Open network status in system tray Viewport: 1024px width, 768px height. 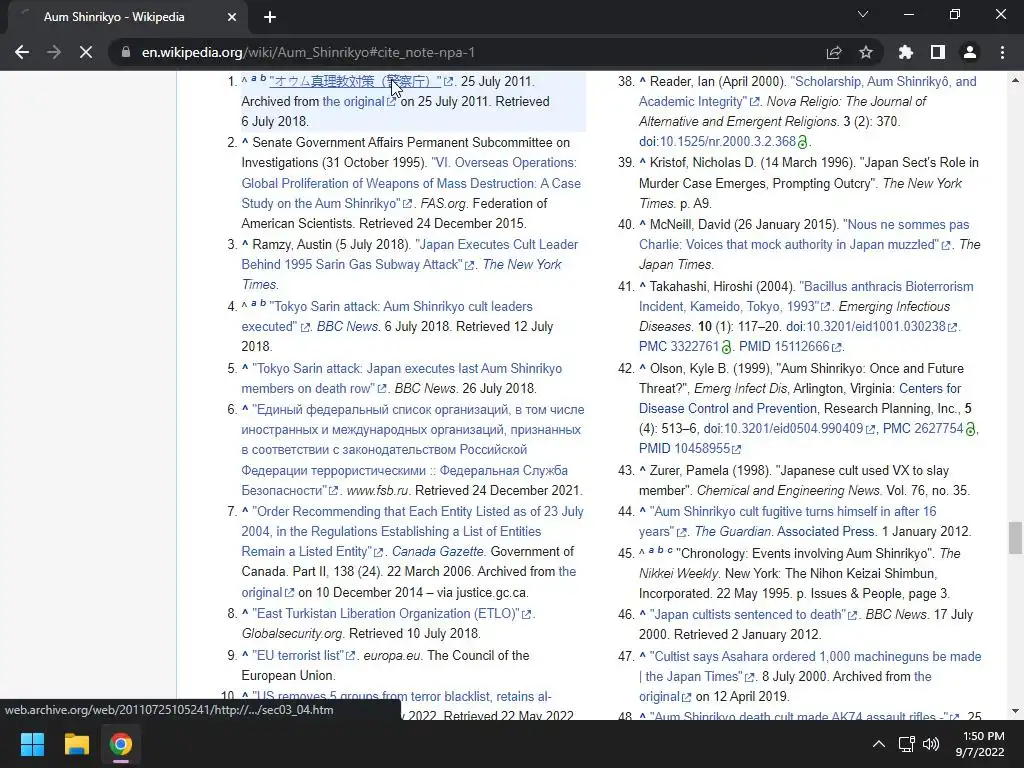tap(906, 744)
